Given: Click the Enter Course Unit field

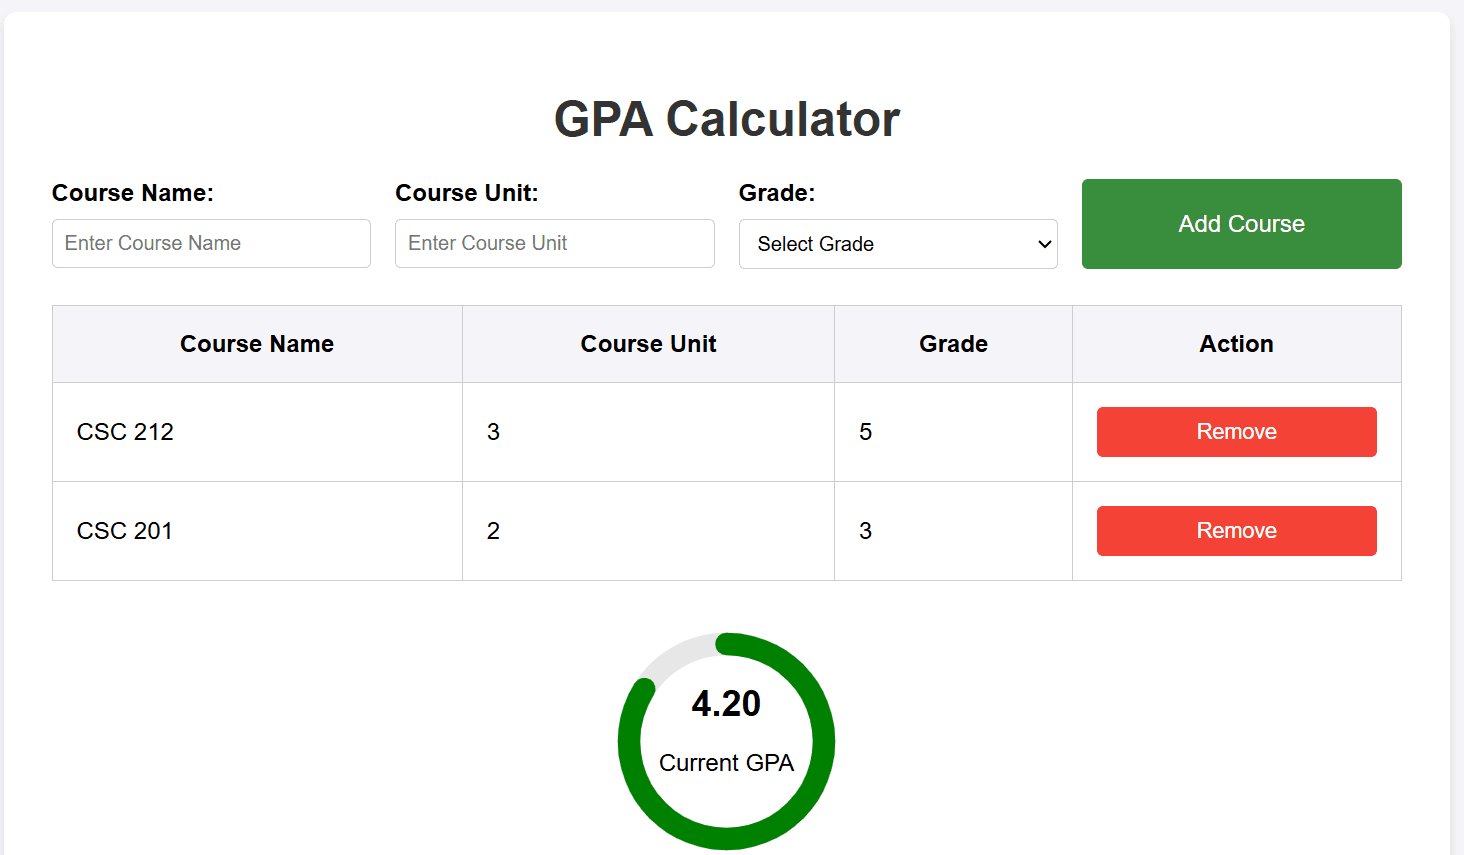Looking at the screenshot, I should tap(554, 243).
